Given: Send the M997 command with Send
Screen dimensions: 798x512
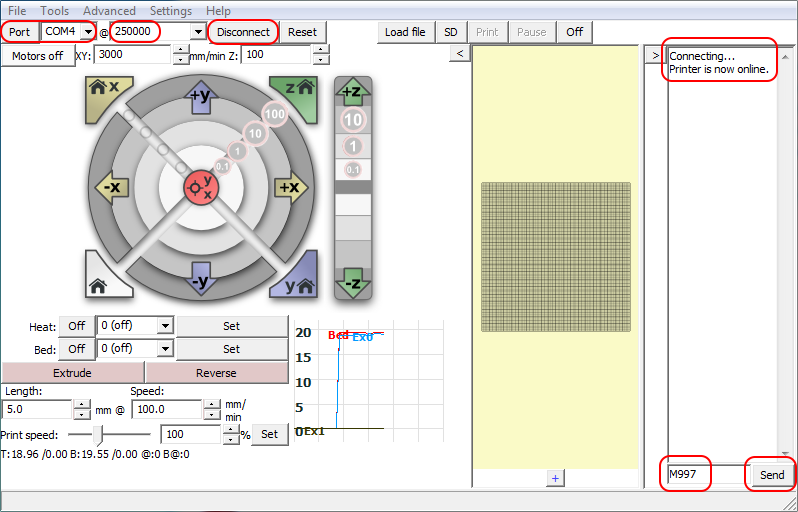Looking at the screenshot, I should click(x=771, y=475).
